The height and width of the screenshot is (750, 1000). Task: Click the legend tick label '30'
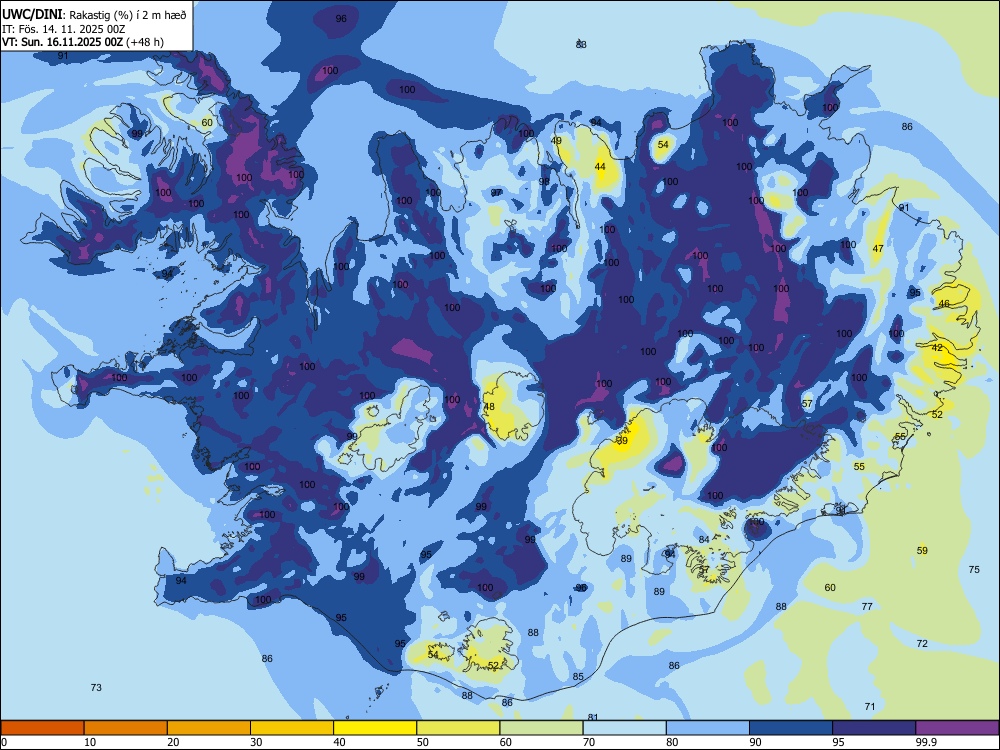click(x=256, y=742)
